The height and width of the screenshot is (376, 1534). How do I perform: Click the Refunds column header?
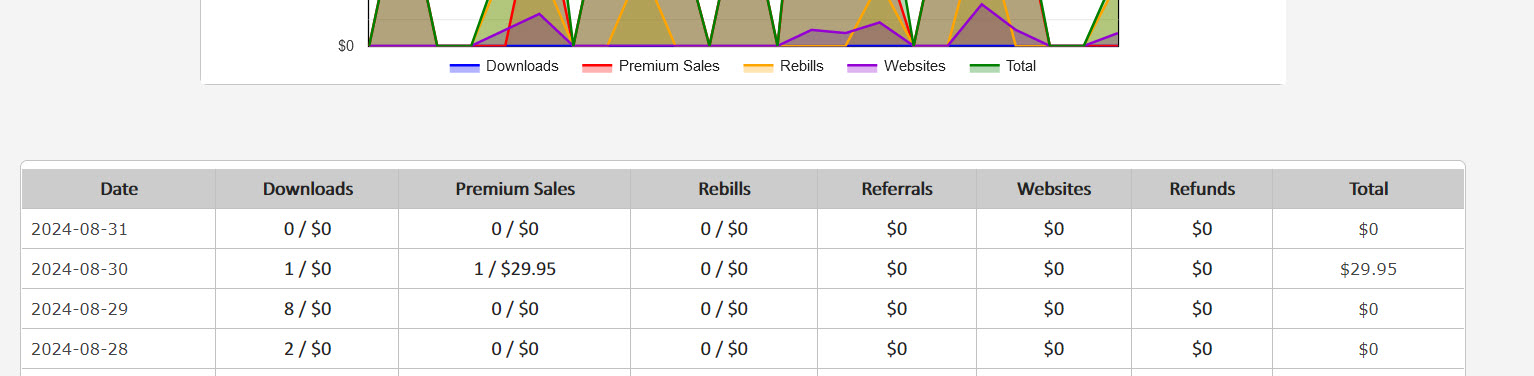pyautogui.click(x=1202, y=189)
